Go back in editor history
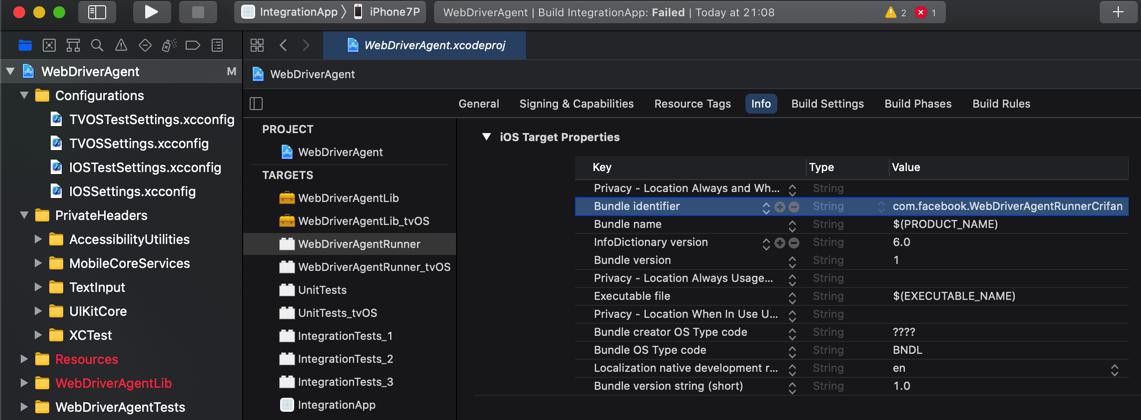Screen dimensions: 1141x420 [x=283, y=45]
